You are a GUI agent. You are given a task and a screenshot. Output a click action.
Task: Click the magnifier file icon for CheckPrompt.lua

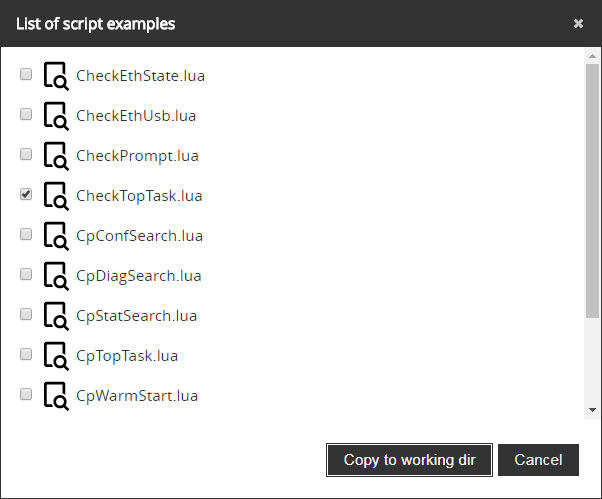56,156
